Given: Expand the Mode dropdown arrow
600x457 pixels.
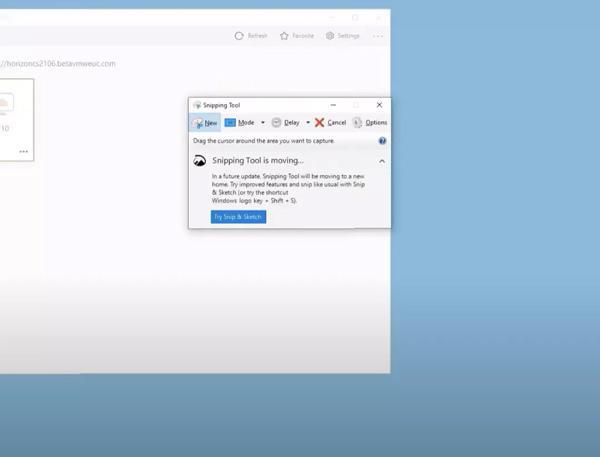Looking at the screenshot, I should [x=263, y=122].
